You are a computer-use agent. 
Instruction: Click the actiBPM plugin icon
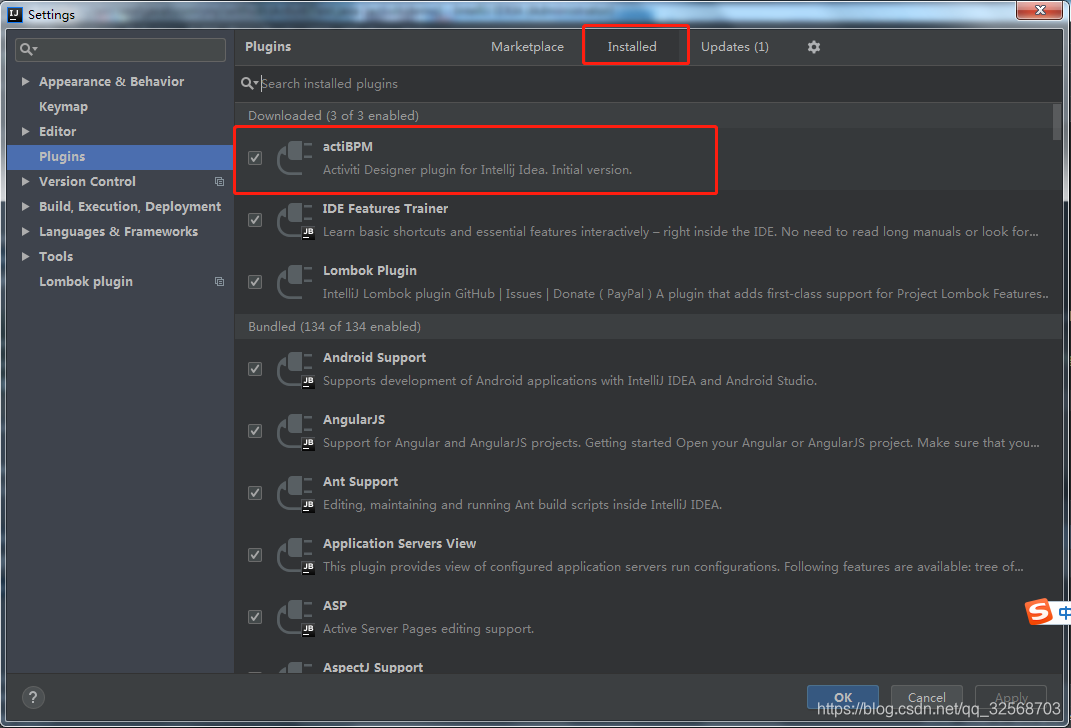(294, 158)
